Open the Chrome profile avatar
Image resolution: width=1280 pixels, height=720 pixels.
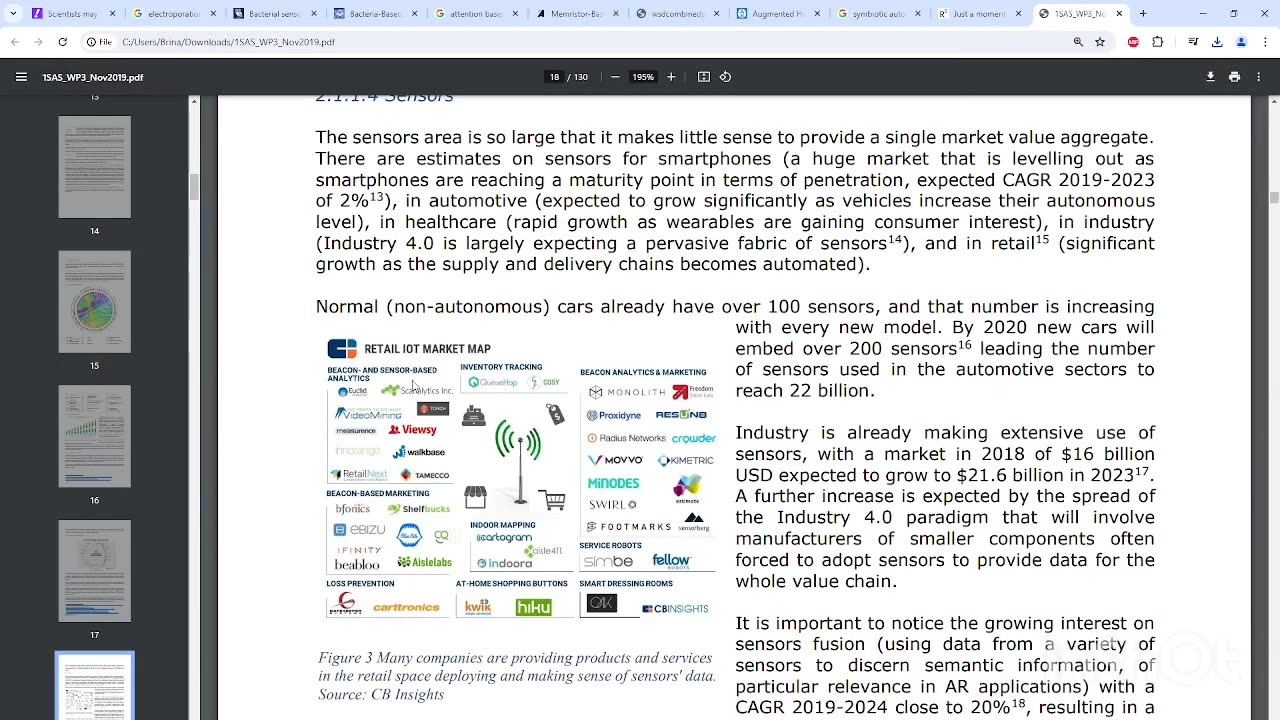(x=1241, y=42)
